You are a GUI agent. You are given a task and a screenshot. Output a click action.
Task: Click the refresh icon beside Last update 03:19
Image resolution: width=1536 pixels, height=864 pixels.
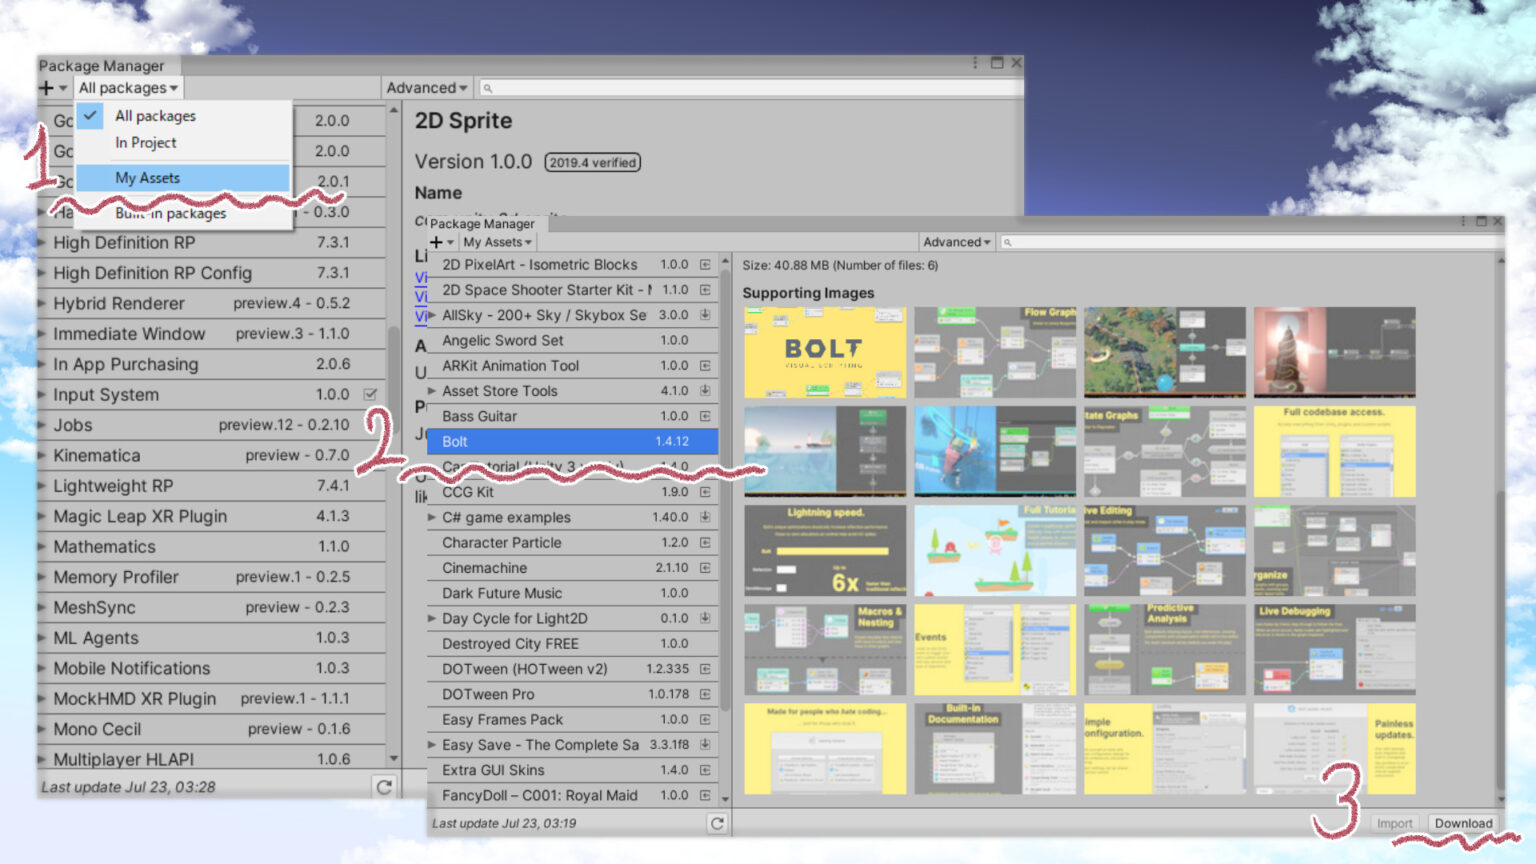point(717,823)
